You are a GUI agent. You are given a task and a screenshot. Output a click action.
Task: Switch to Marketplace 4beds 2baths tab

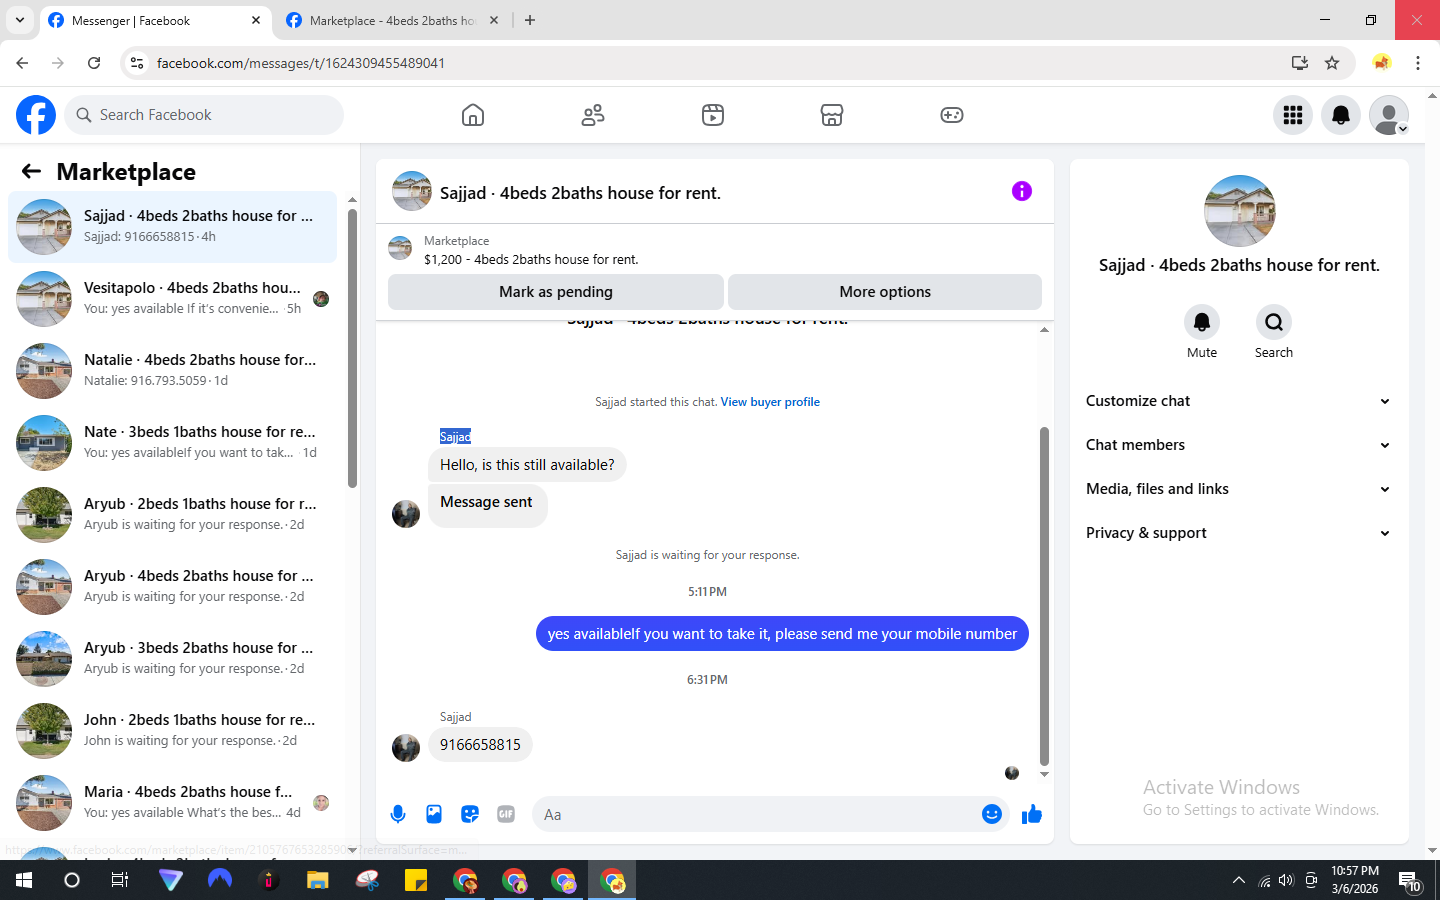click(x=392, y=20)
